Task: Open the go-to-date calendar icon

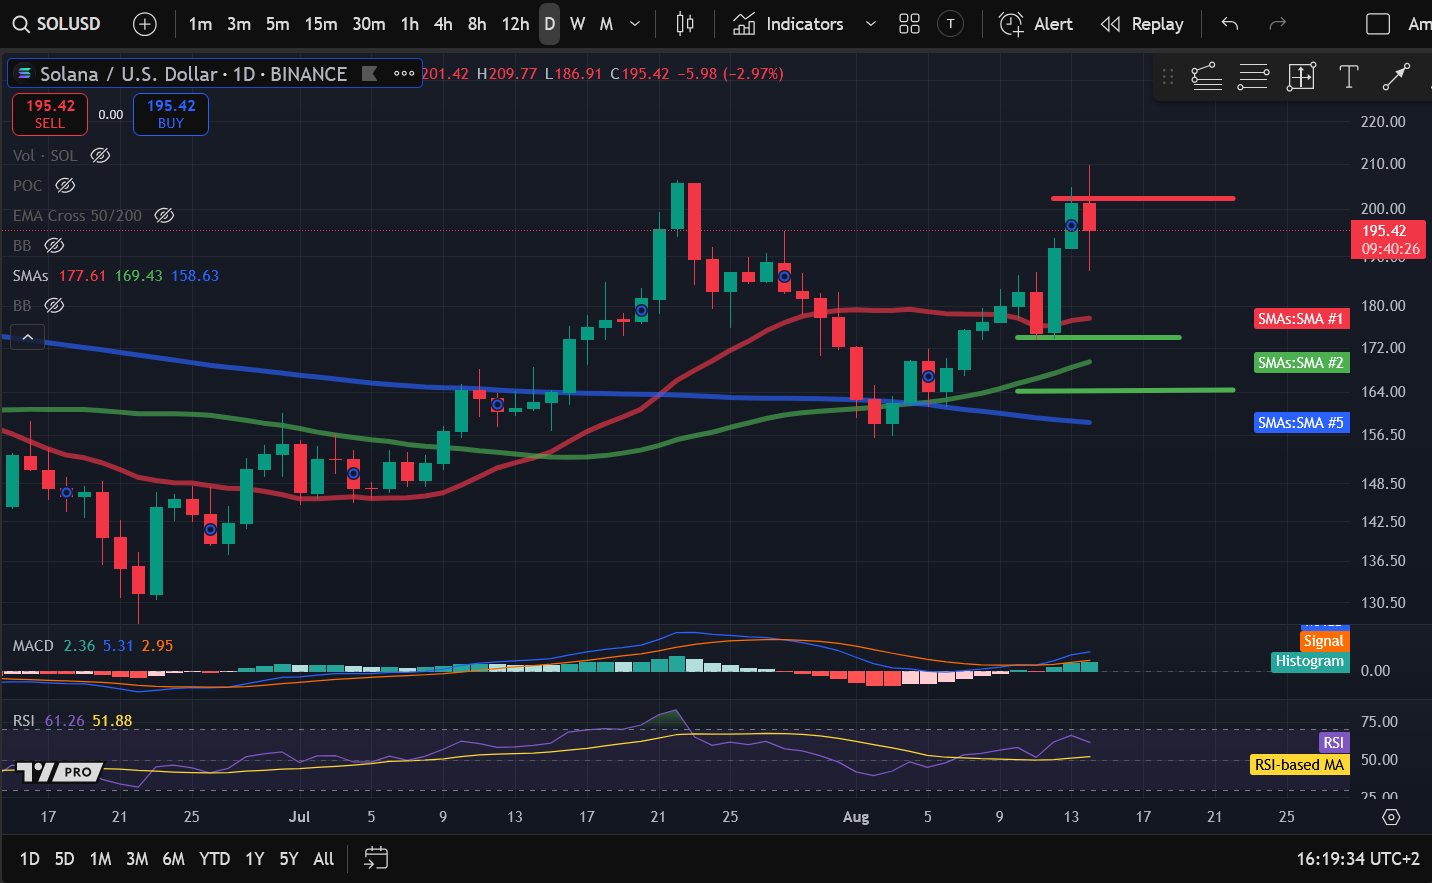Action: (x=376, y=858)
